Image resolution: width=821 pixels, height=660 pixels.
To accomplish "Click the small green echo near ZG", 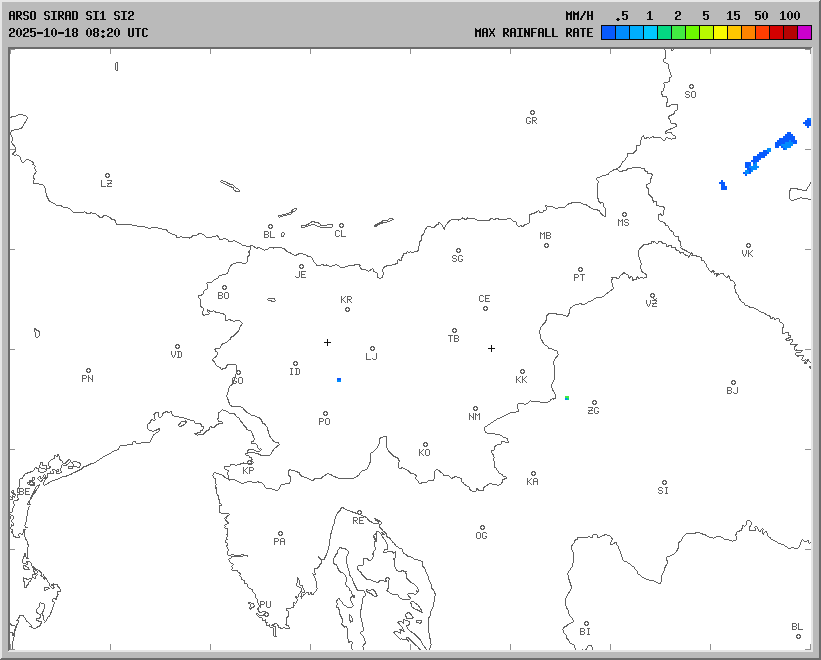I will [567, 398].
